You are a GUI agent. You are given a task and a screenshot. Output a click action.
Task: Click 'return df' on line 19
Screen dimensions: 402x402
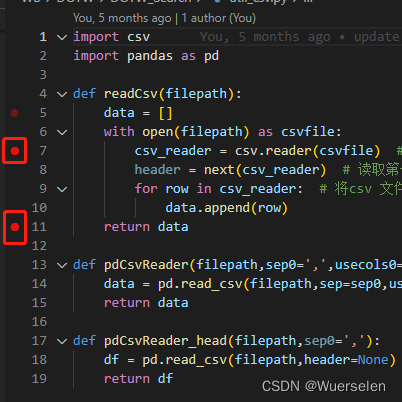(138, 379)
